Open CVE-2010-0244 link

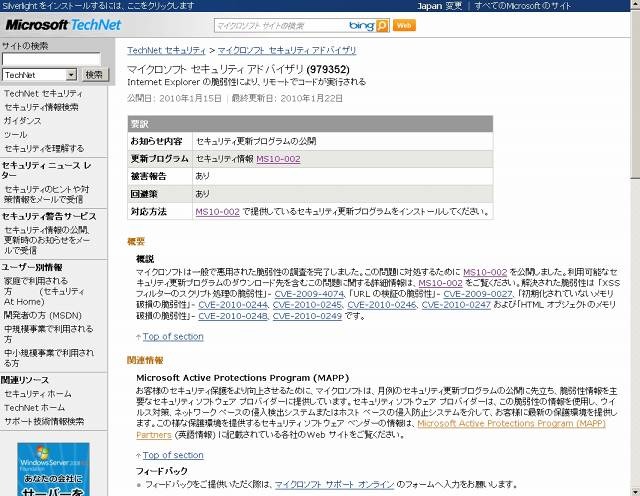tap(233, 305)
